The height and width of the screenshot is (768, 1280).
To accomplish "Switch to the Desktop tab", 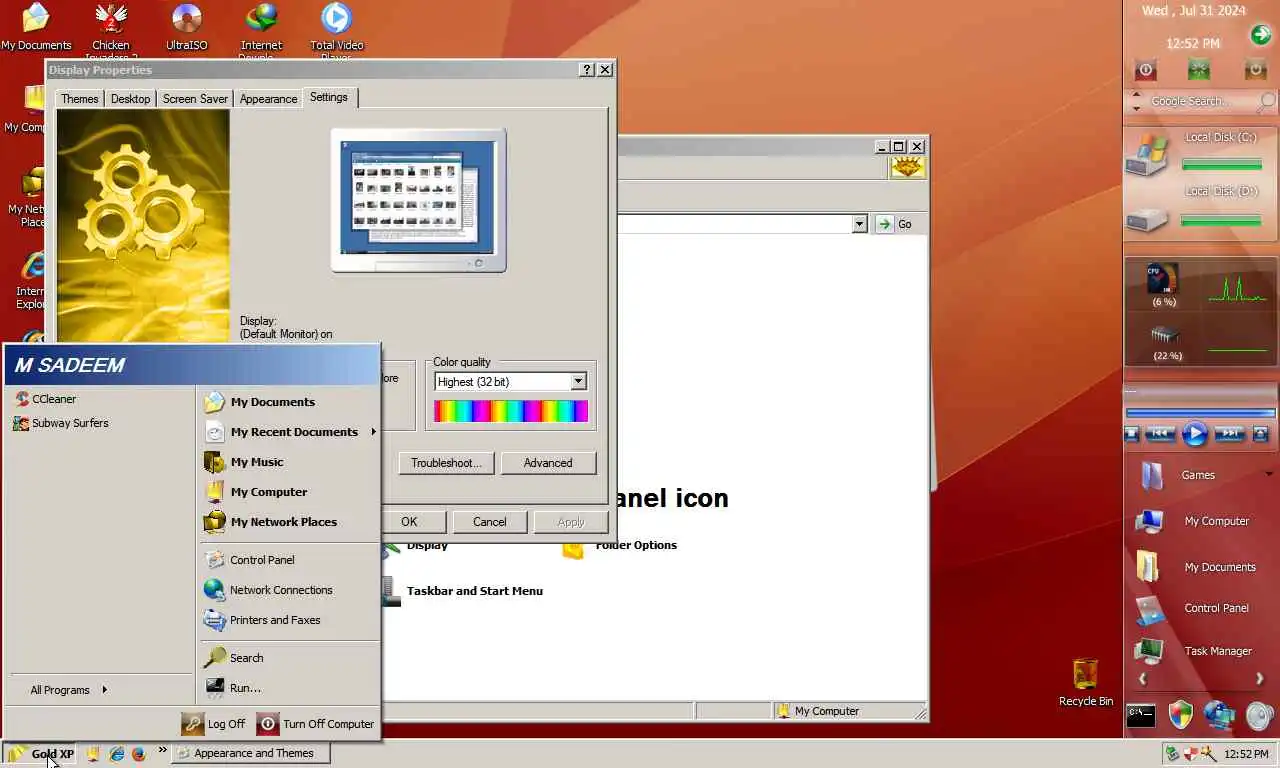I will (130, 99).
